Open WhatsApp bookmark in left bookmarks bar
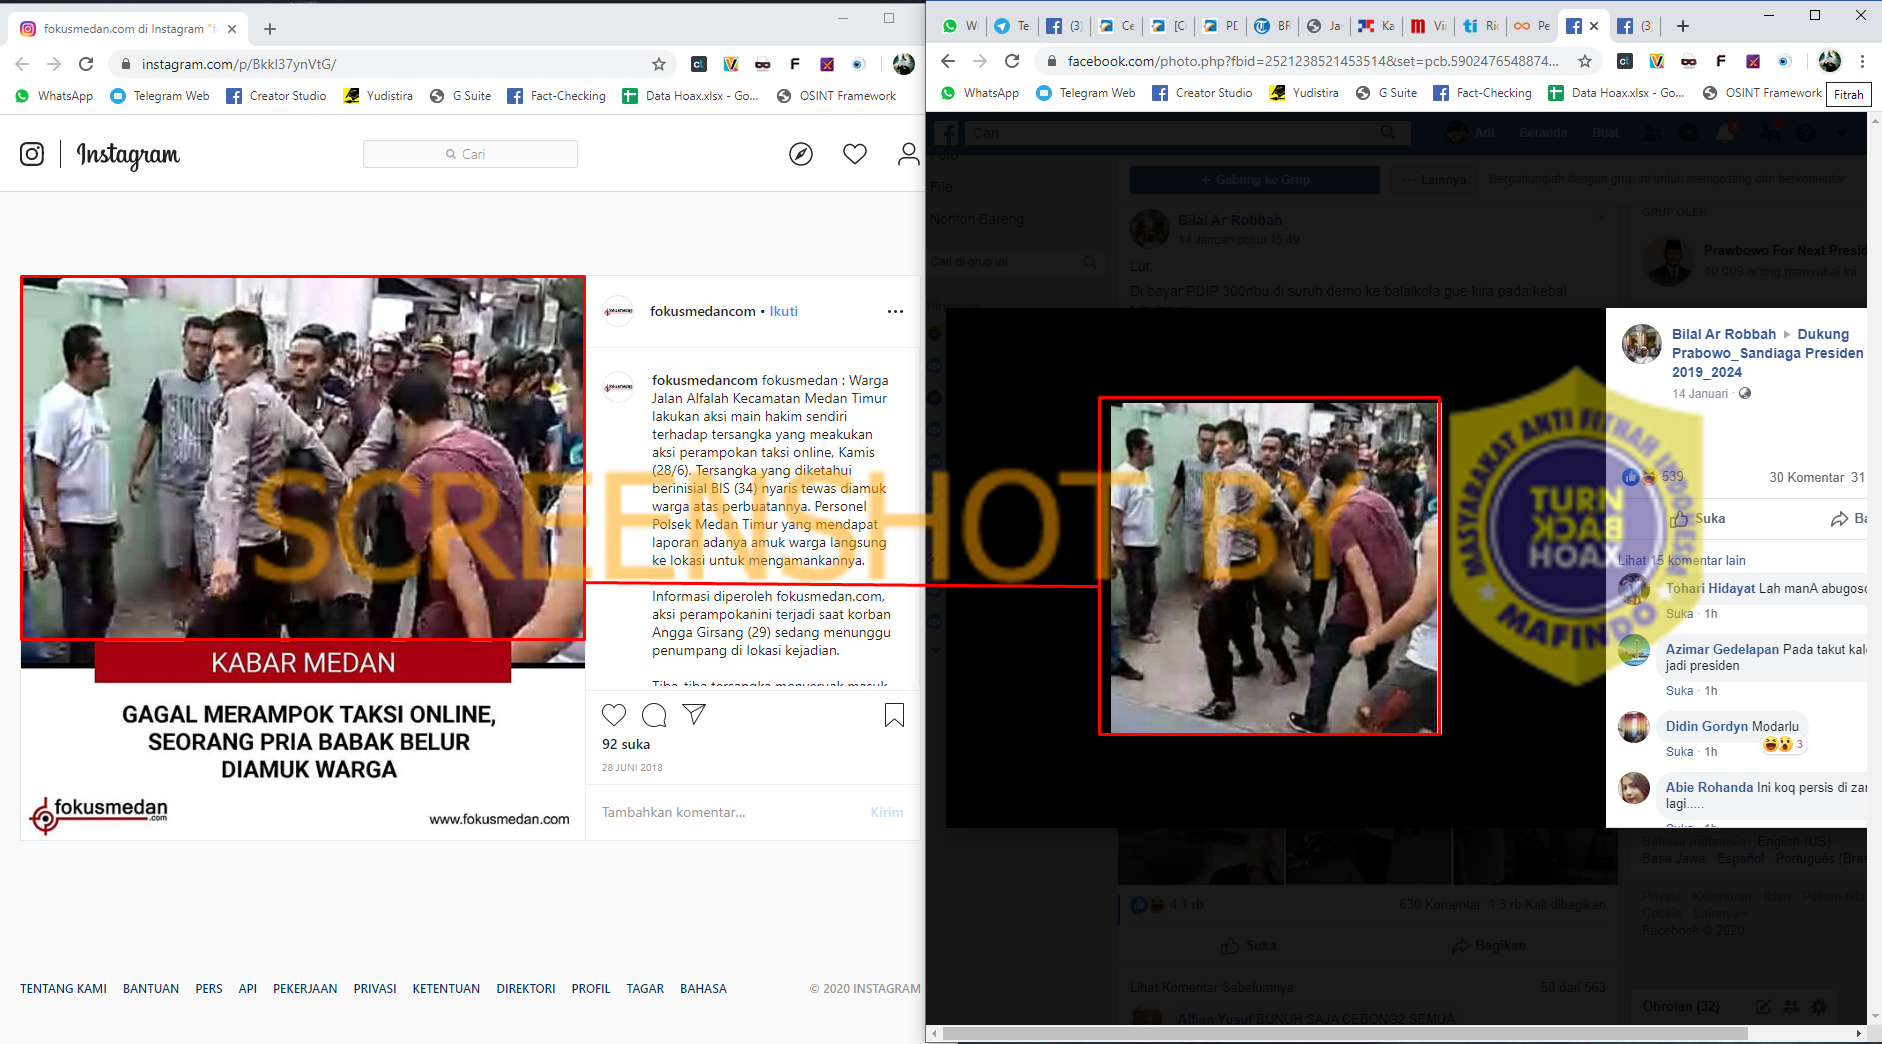Screen dimensions: 1882x1044 (54, 96)
